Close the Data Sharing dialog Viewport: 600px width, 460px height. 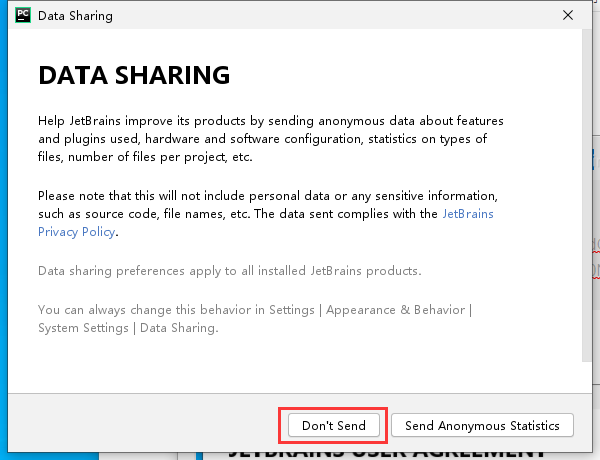coord(568,15)
